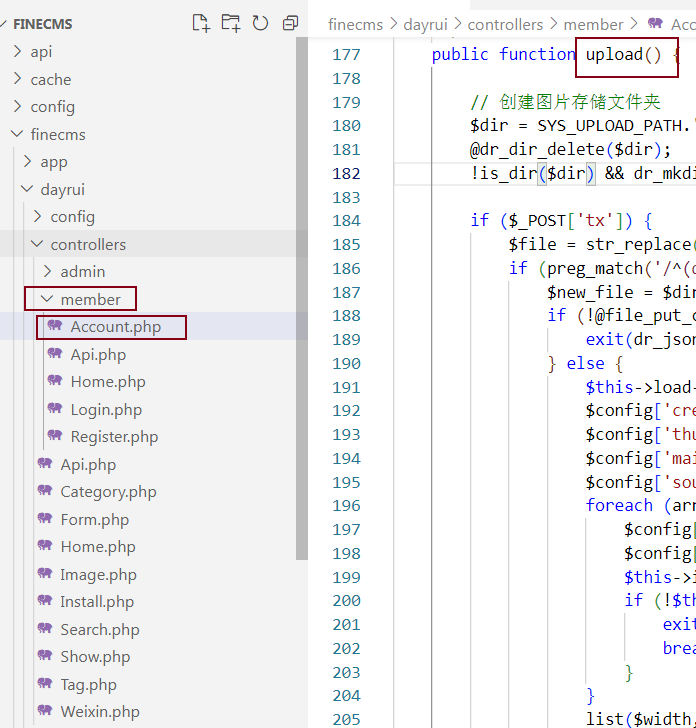Open Register.php from the file tree
Screen dimensions: 696x728
(114, 437)
